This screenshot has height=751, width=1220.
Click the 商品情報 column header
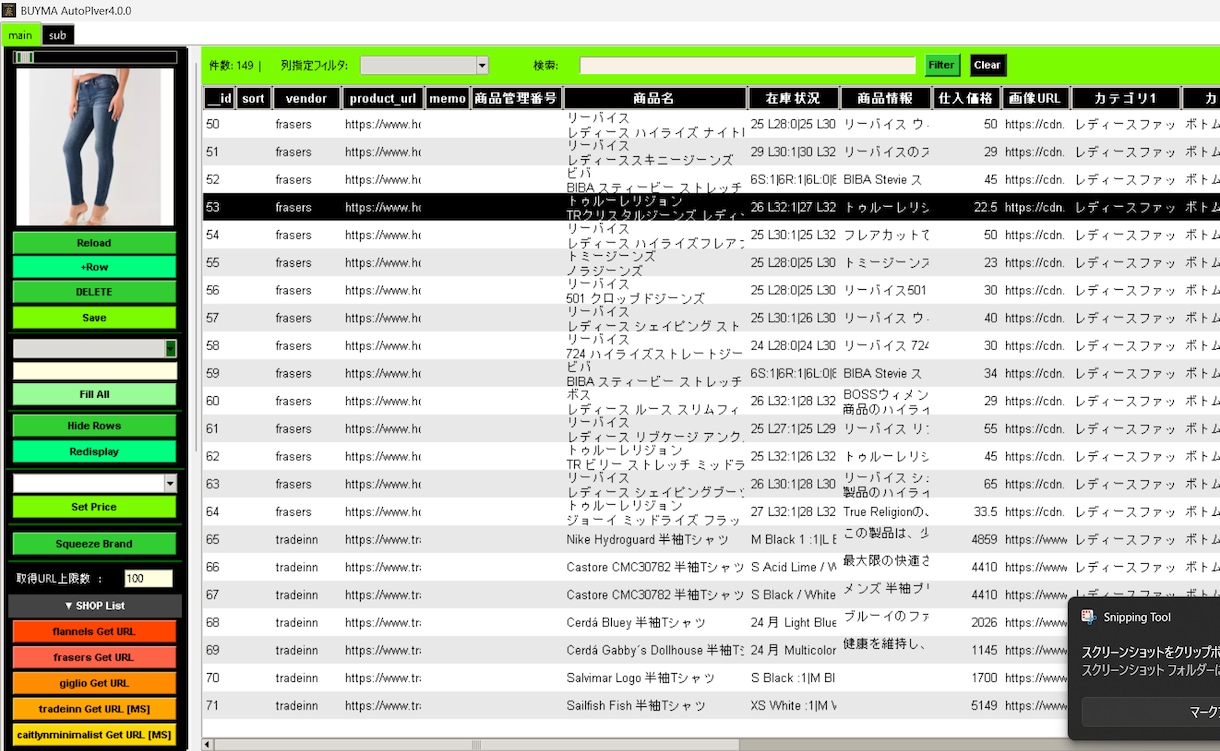click(x=885, y=98)
